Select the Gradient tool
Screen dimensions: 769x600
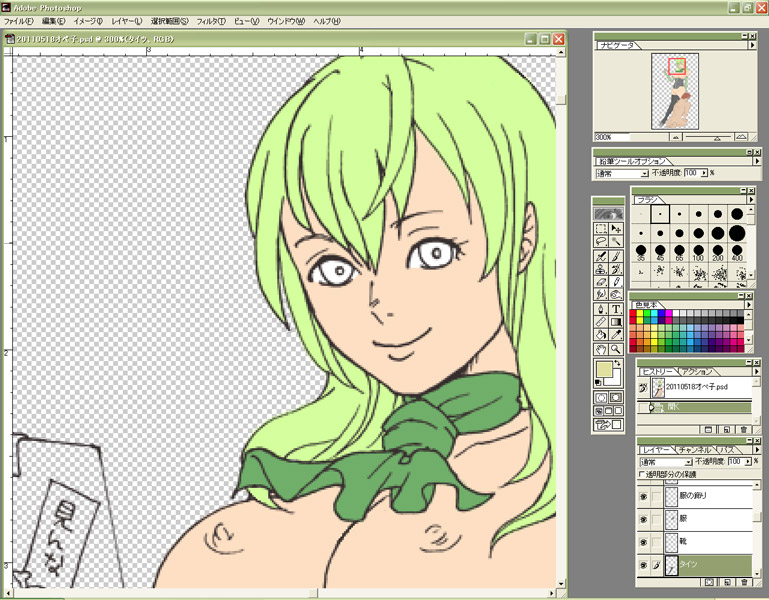[616, 322]
